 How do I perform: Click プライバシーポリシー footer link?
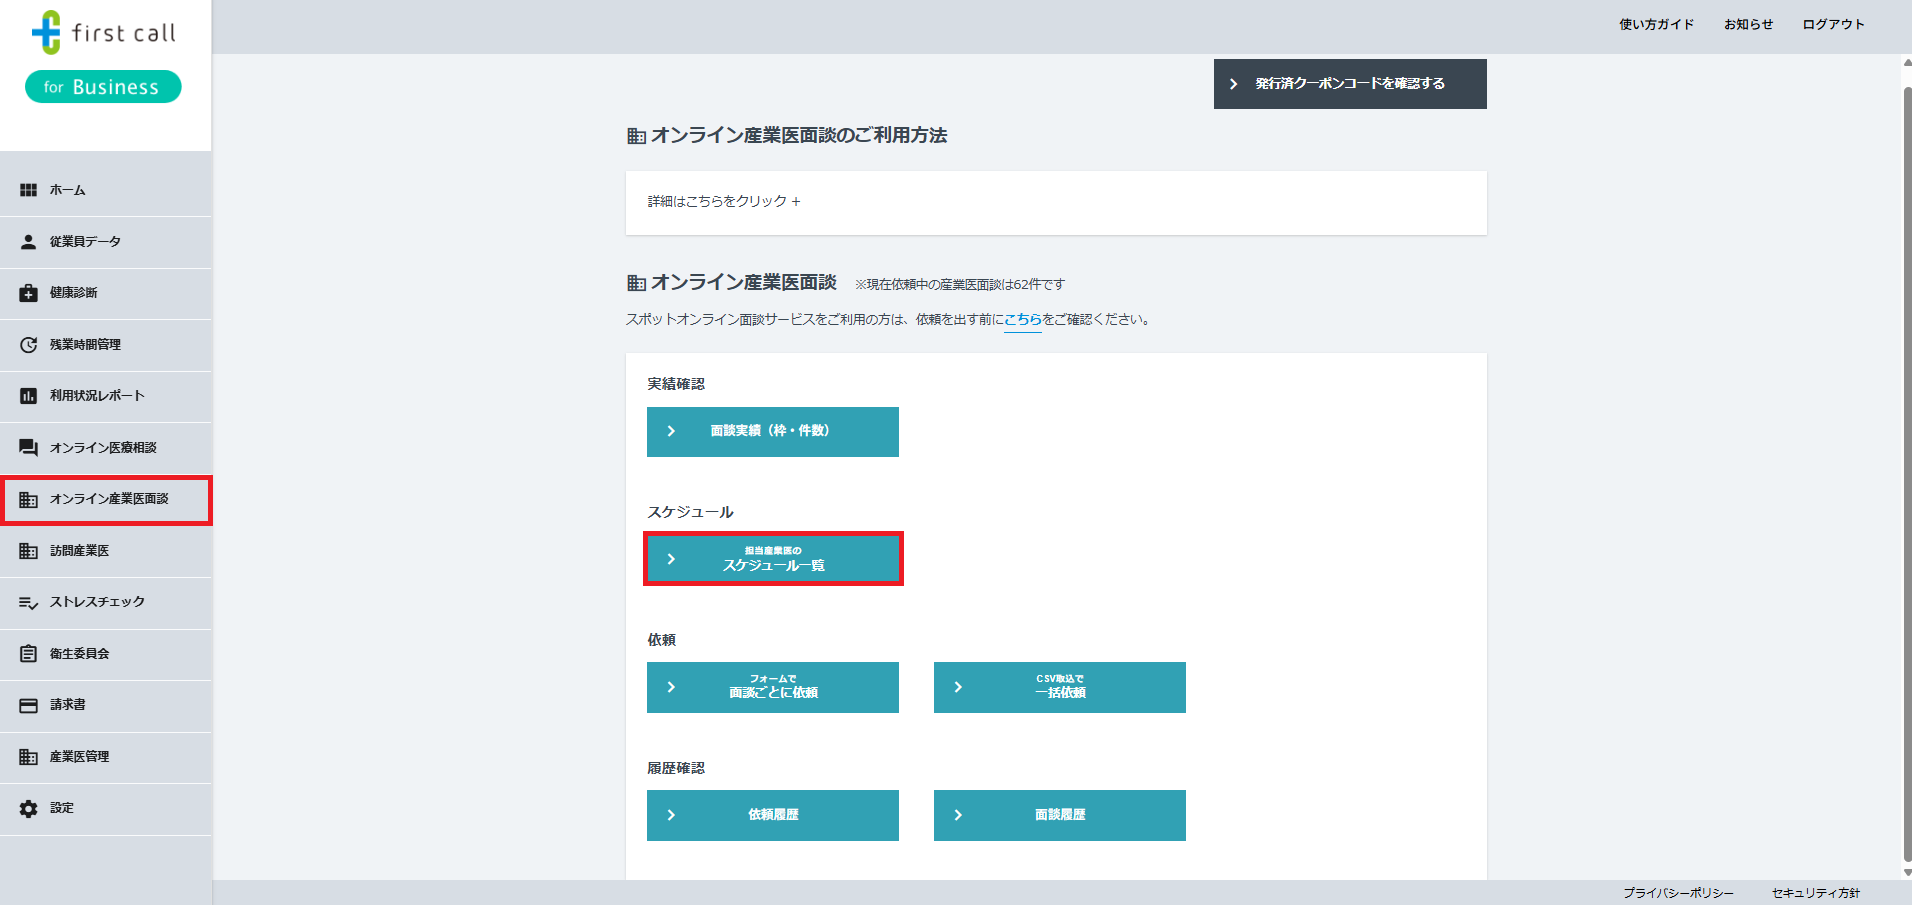[1678, 893]
